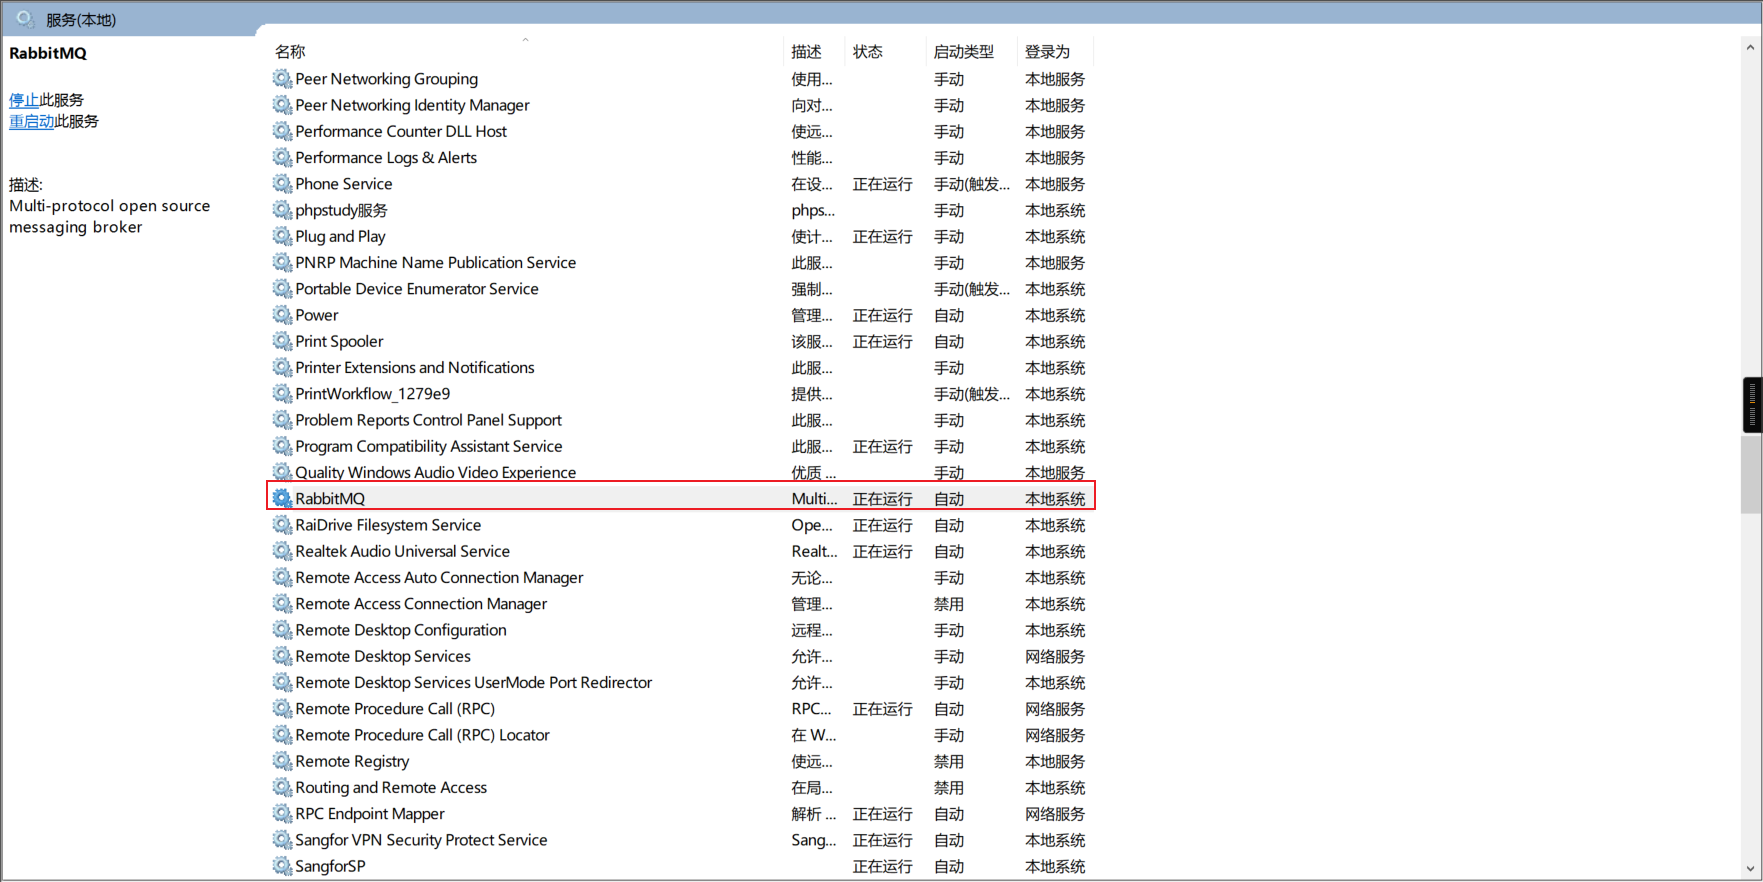This screenshot has height=882, width=1763.
Task: Select the phpstudy服务 entry
Action: pos(341,210)
